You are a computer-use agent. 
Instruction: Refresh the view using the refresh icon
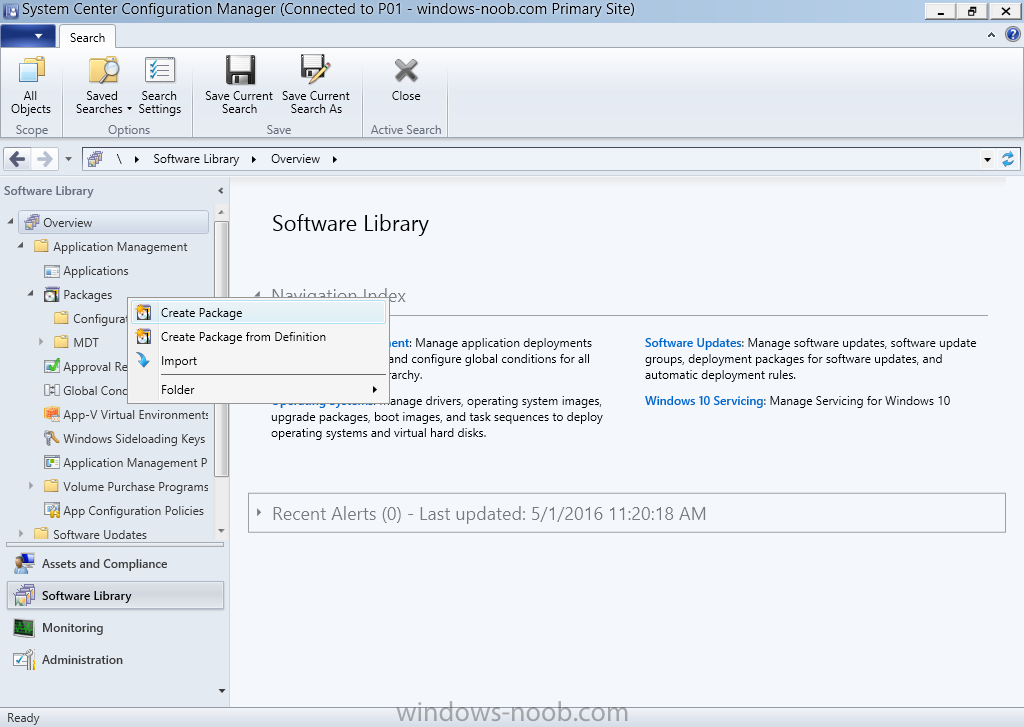1008,159
